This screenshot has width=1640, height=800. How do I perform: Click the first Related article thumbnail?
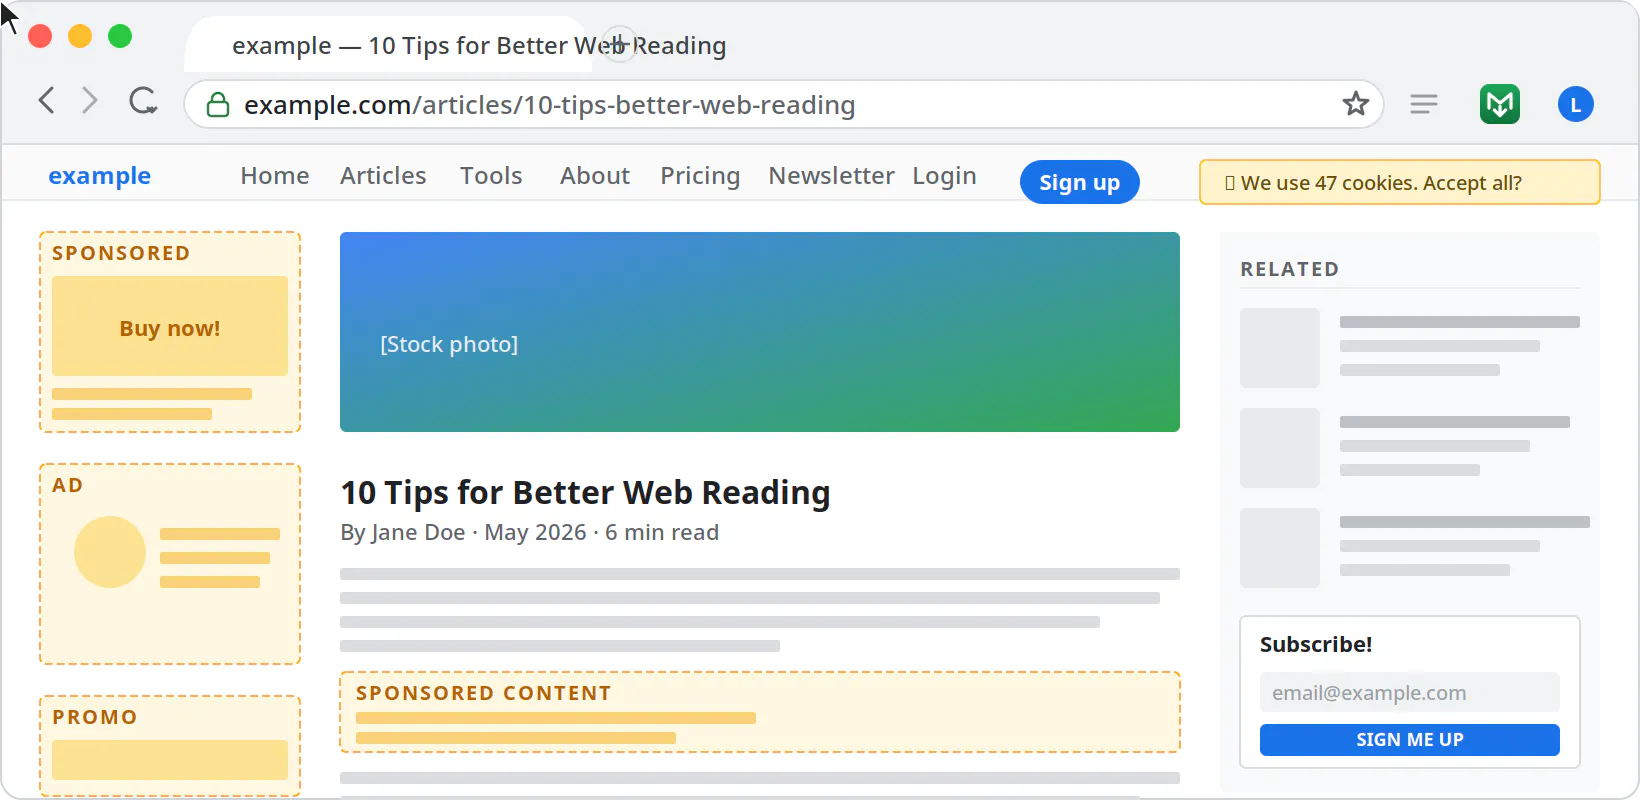[x=1280, y=348]
